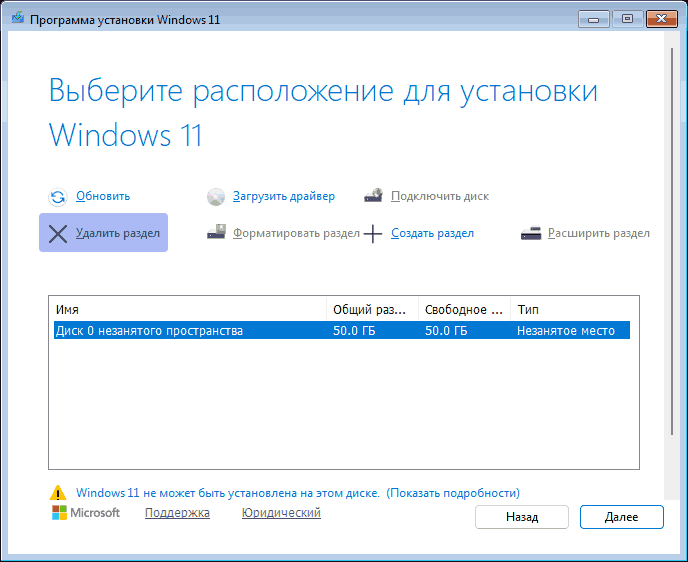This screenshot has height=562, width=688.
Task: Click the vertical scrollbar on the right
Action: click(672, 241)
